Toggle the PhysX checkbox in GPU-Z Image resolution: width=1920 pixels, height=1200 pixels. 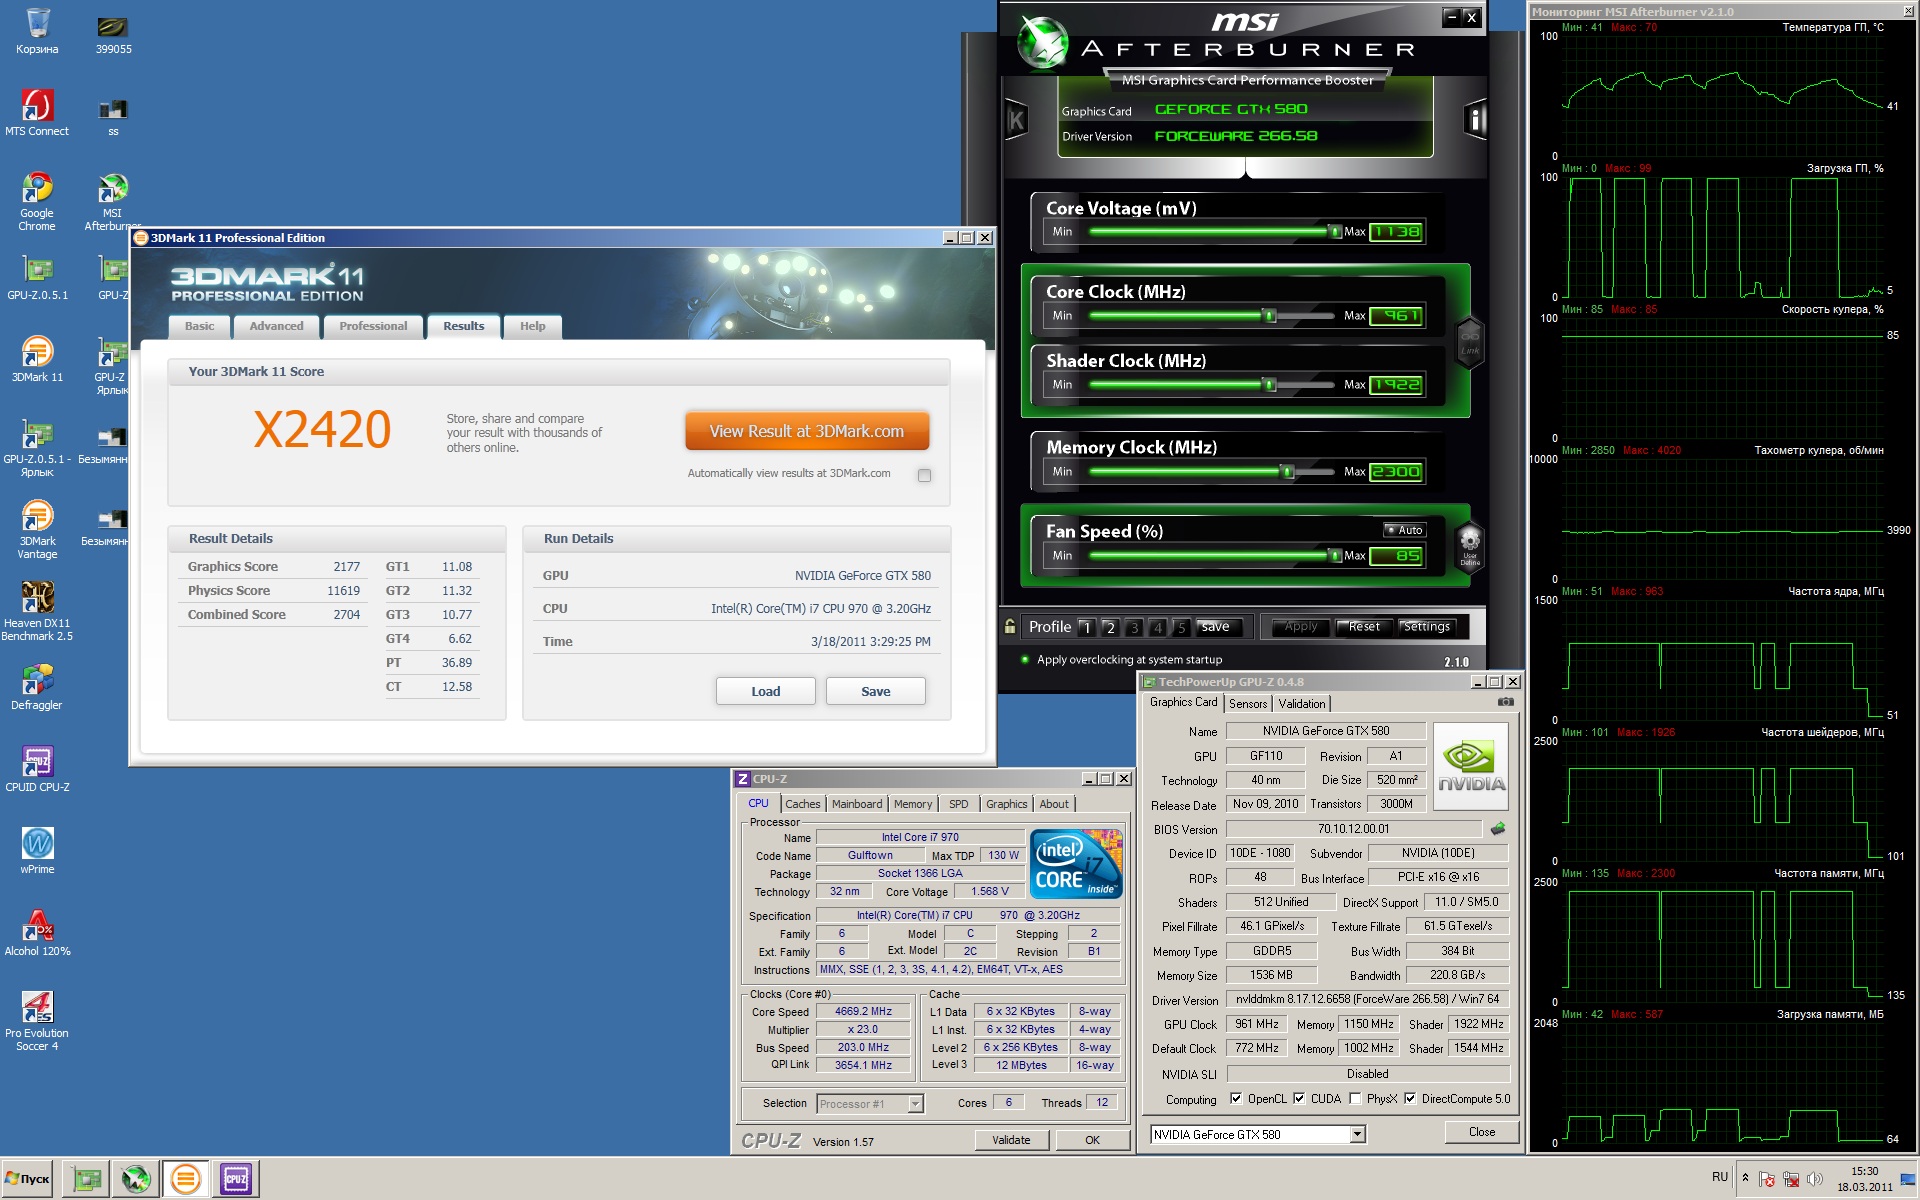pyautogui.click(x=1355, y=1099)
